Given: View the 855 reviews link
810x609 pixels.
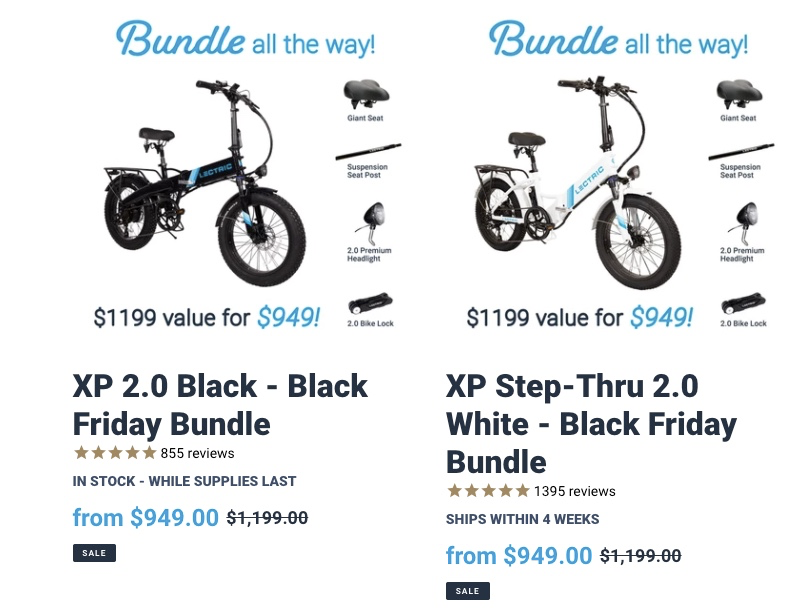Looking at the screenshot, I should (197, 453).
